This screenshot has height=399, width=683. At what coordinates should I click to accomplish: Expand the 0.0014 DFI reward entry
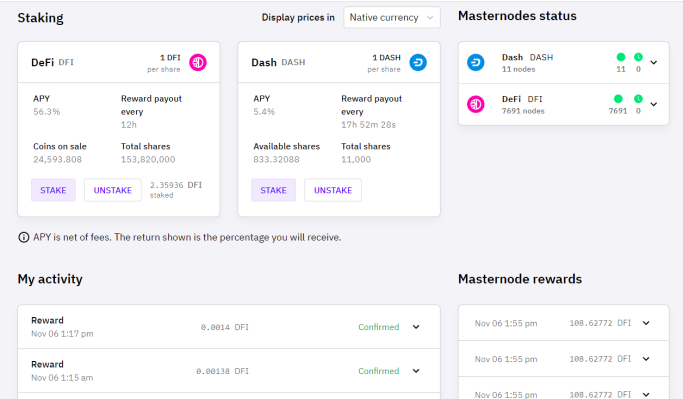416,327
